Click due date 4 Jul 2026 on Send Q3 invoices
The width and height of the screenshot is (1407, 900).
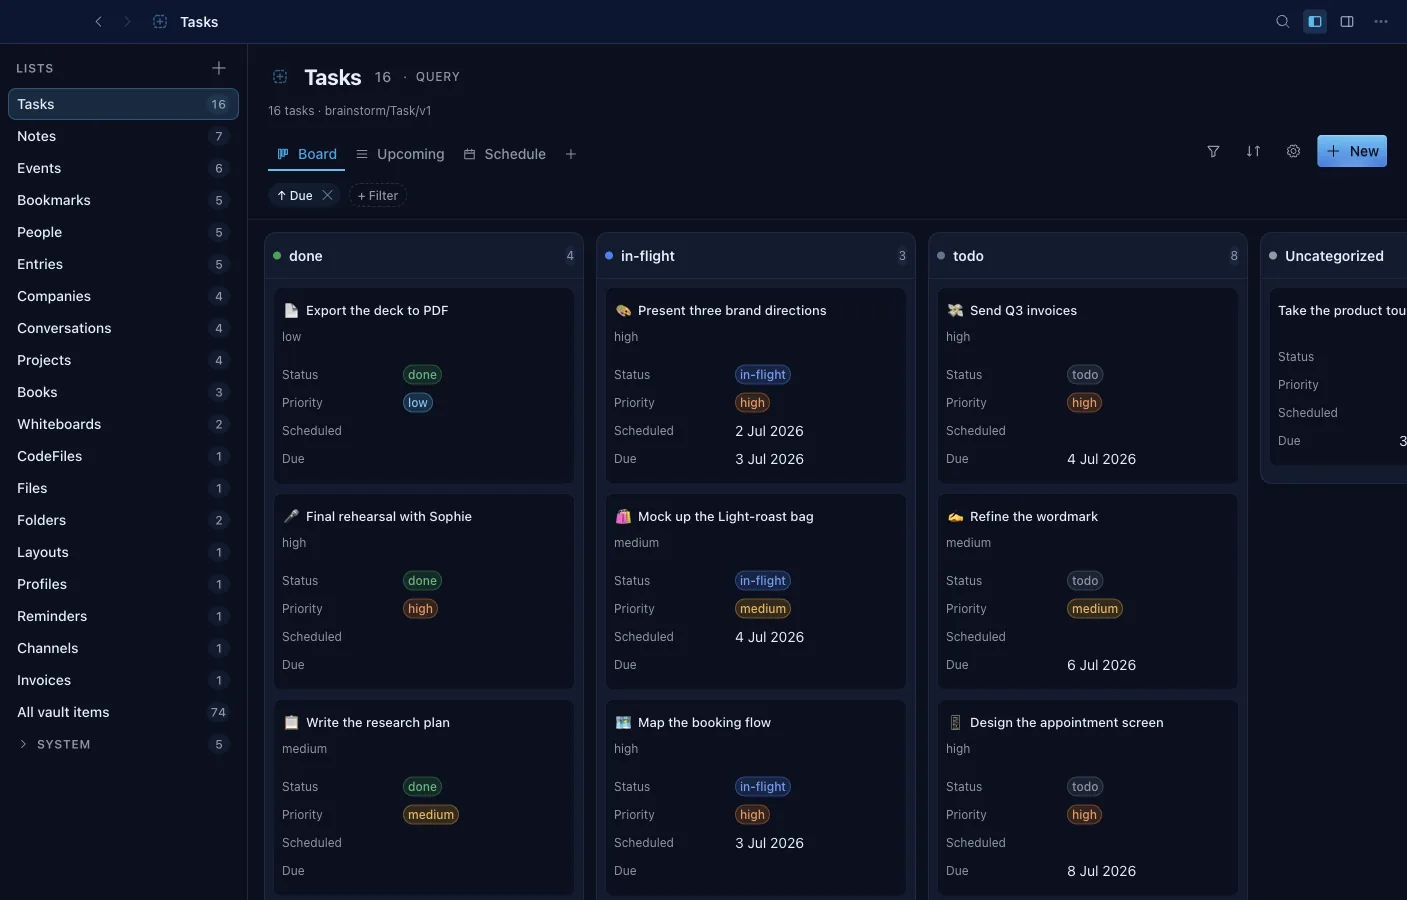[x=1101, y=459]
